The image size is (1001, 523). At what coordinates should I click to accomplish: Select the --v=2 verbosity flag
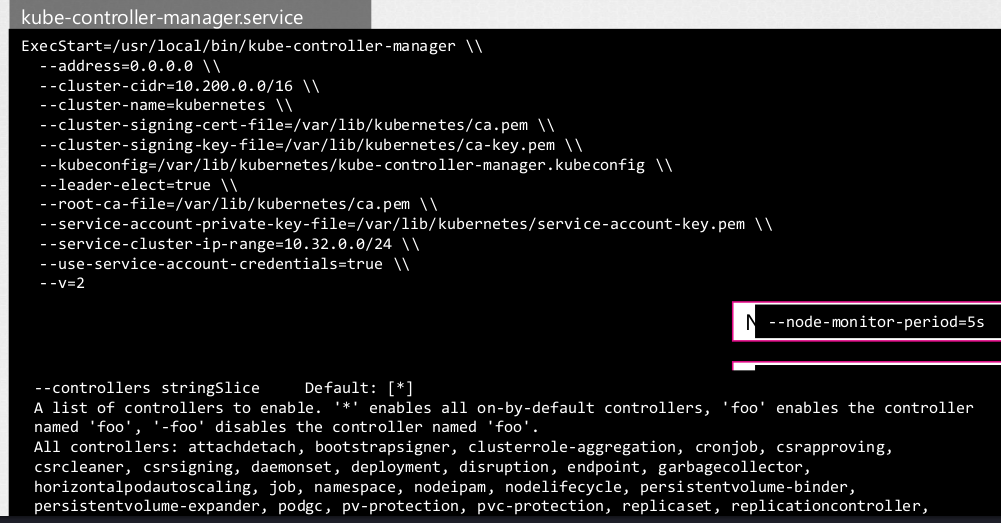[63, 285]
